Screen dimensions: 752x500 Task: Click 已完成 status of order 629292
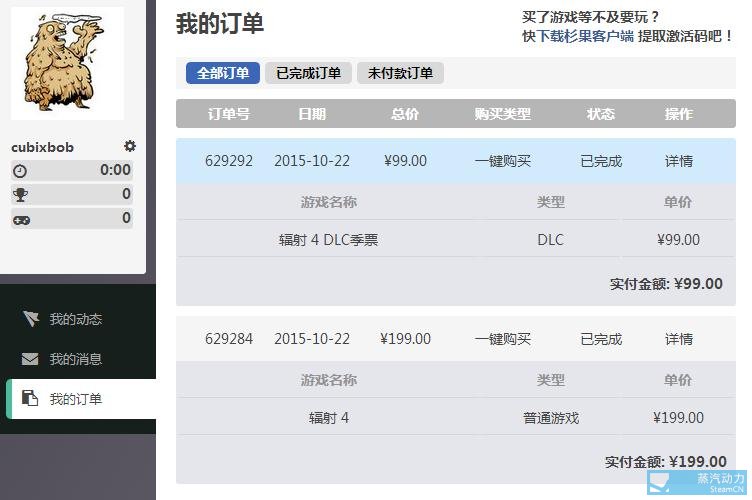click(x=601, y=161)
